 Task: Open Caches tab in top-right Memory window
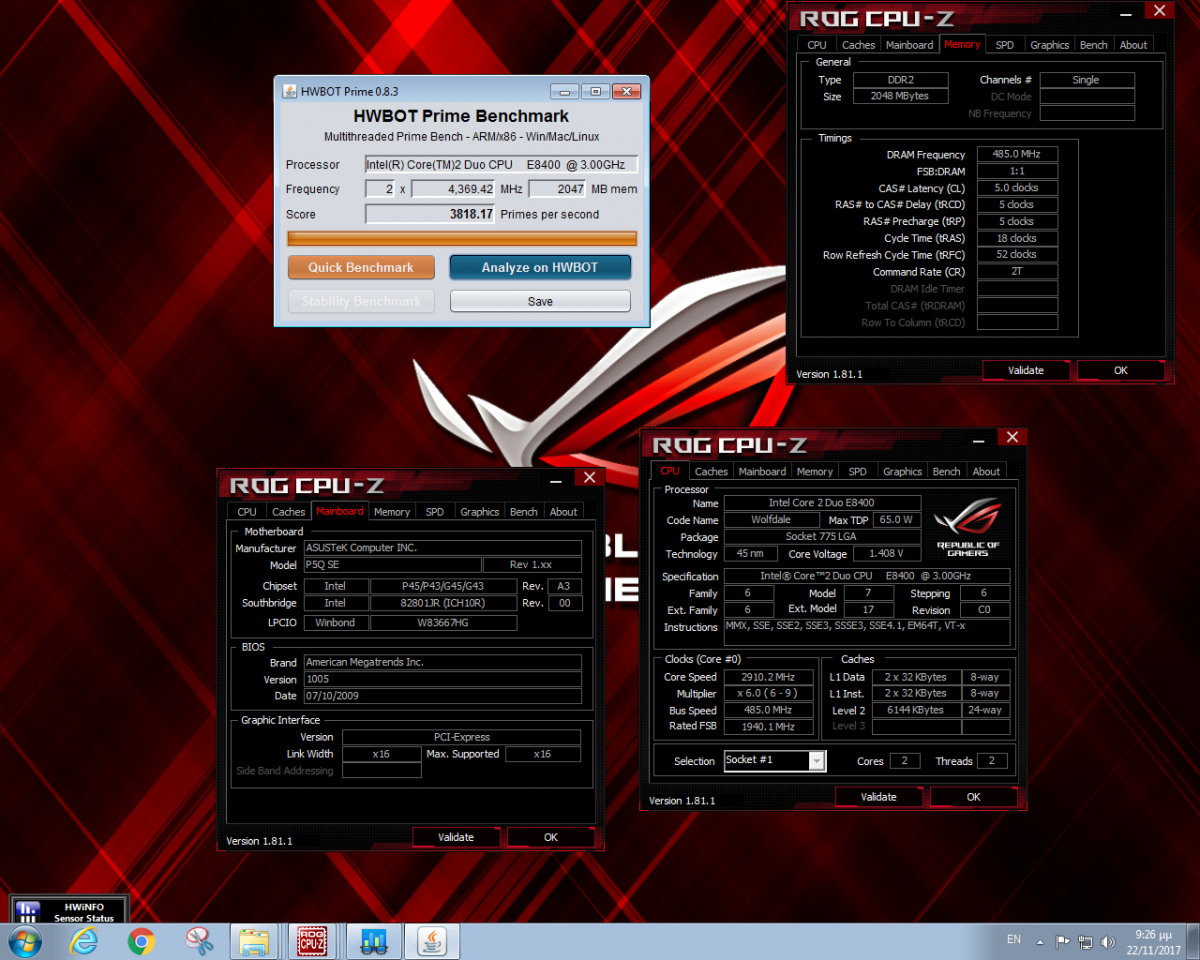pos(858,45)
